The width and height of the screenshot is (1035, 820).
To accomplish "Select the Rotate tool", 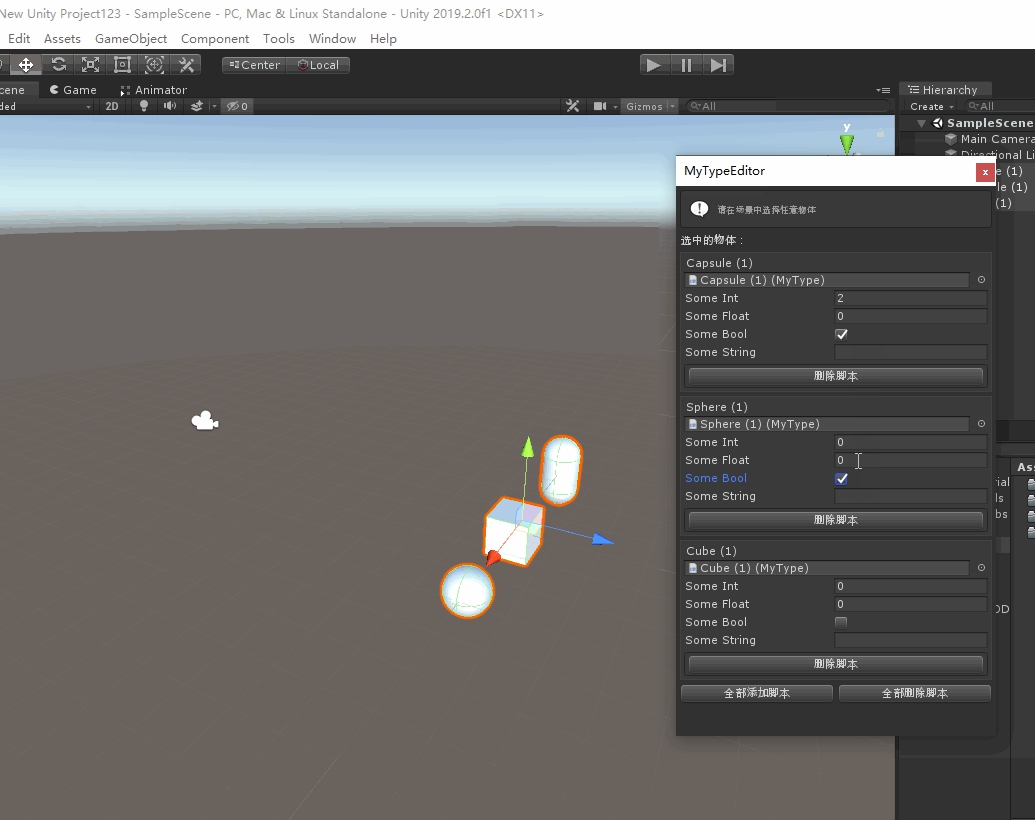I will [x=58, y=65].
